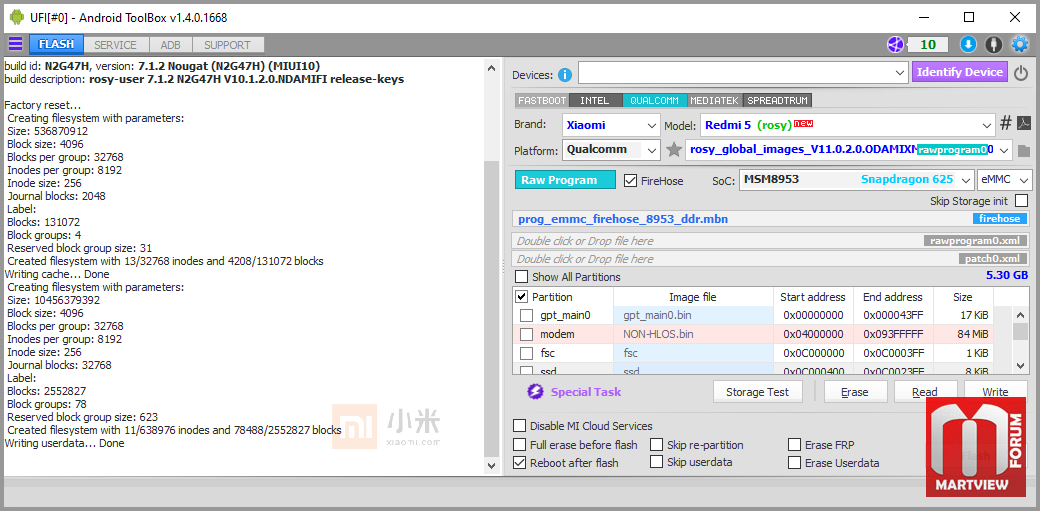Click the counter field showing 10
Image resolution: width=1040 pixels, height=511 pixels.
coord(928,44)
